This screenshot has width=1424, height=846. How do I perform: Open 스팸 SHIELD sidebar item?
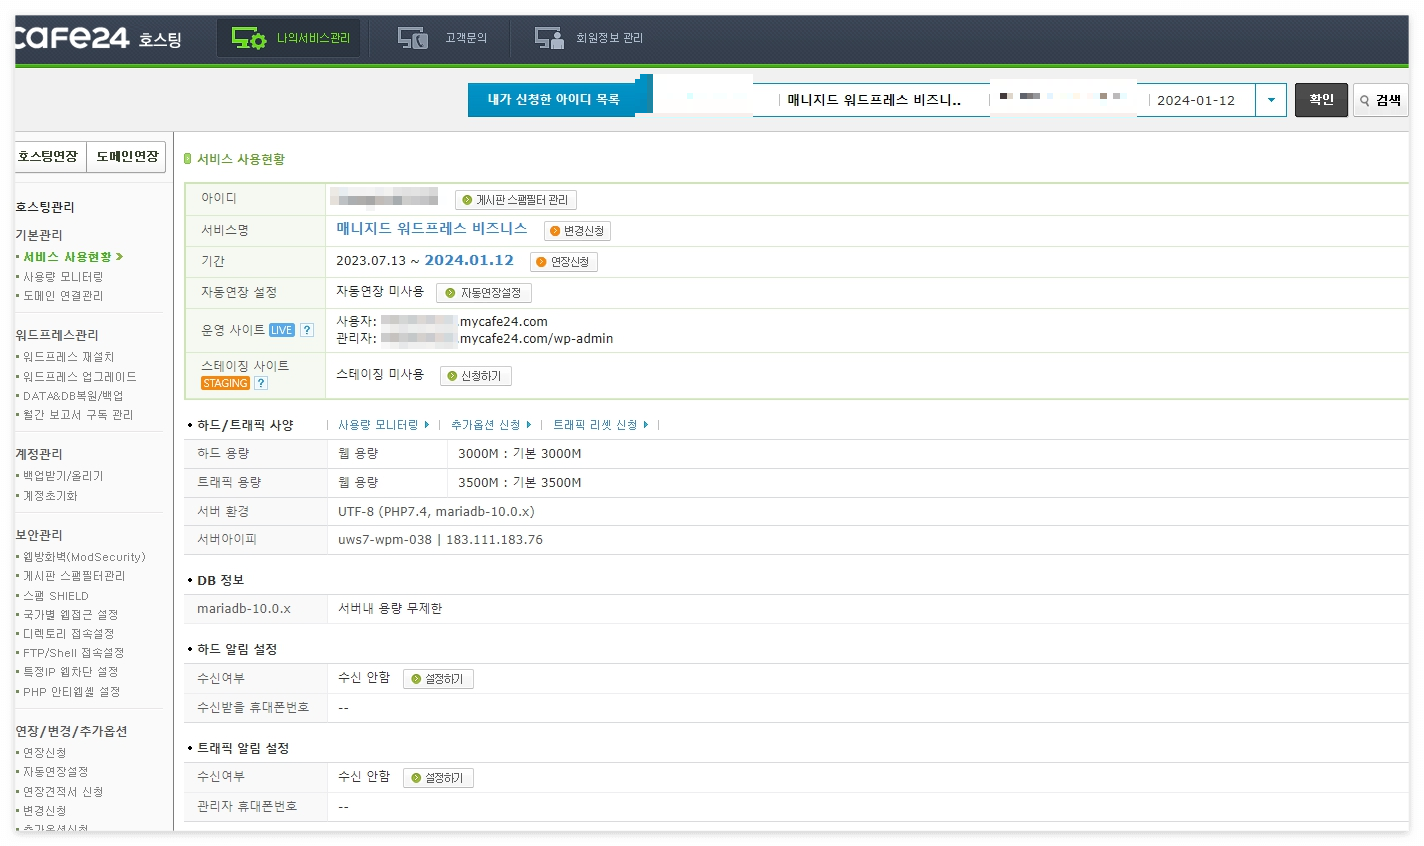pyautogui.click(x=56, y=596)
